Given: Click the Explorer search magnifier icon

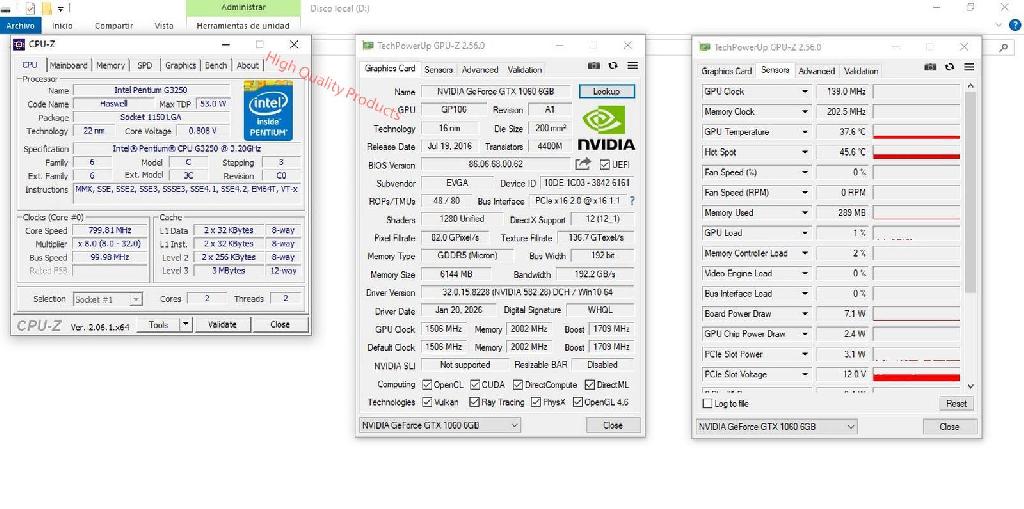Looking at the screenshot, I should pos(1004,48).
